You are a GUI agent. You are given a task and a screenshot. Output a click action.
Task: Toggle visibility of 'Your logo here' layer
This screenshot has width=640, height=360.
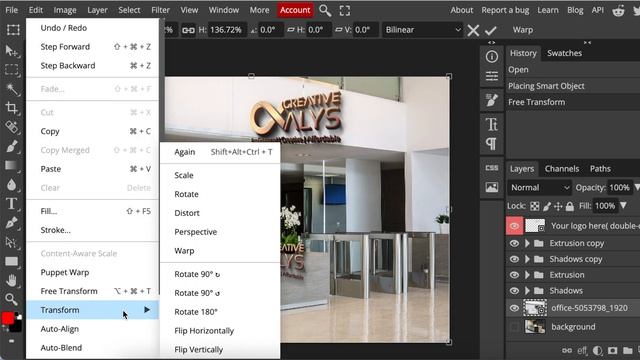coord(514,226)
